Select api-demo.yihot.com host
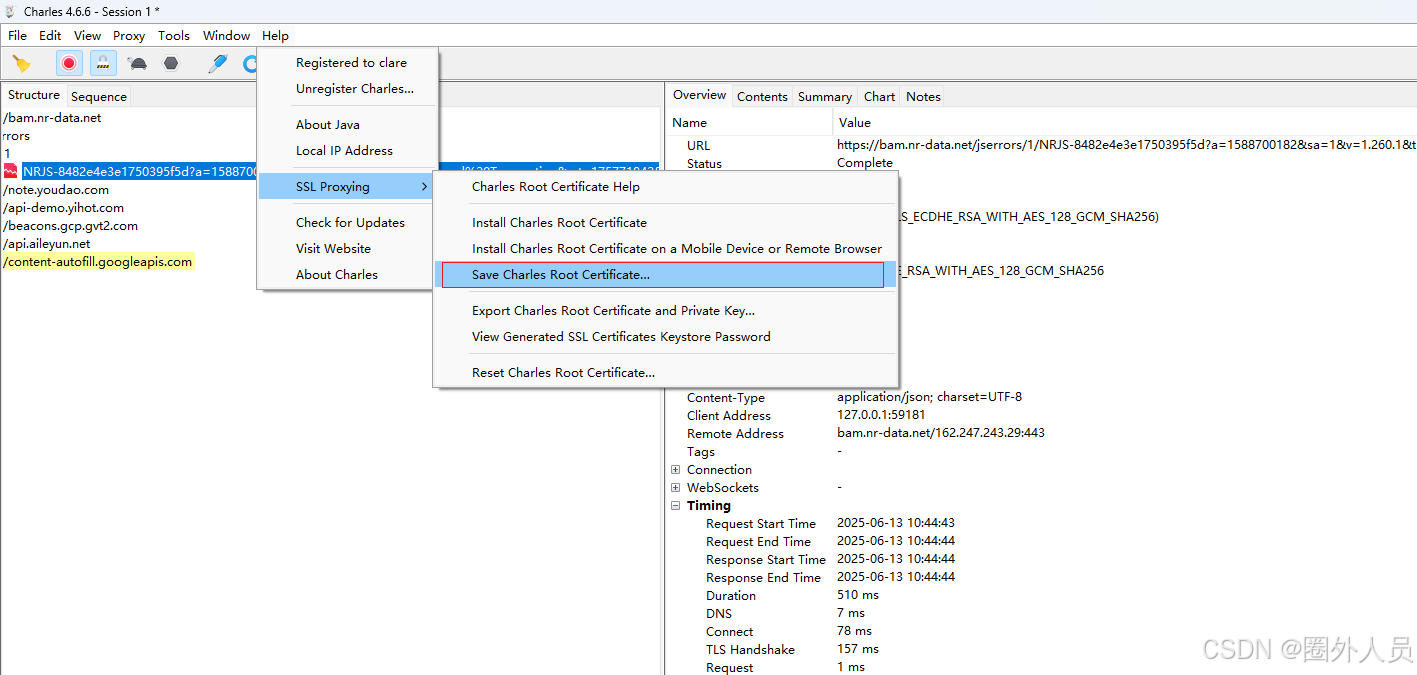The image size is (1417, 675). pos(63,207)
